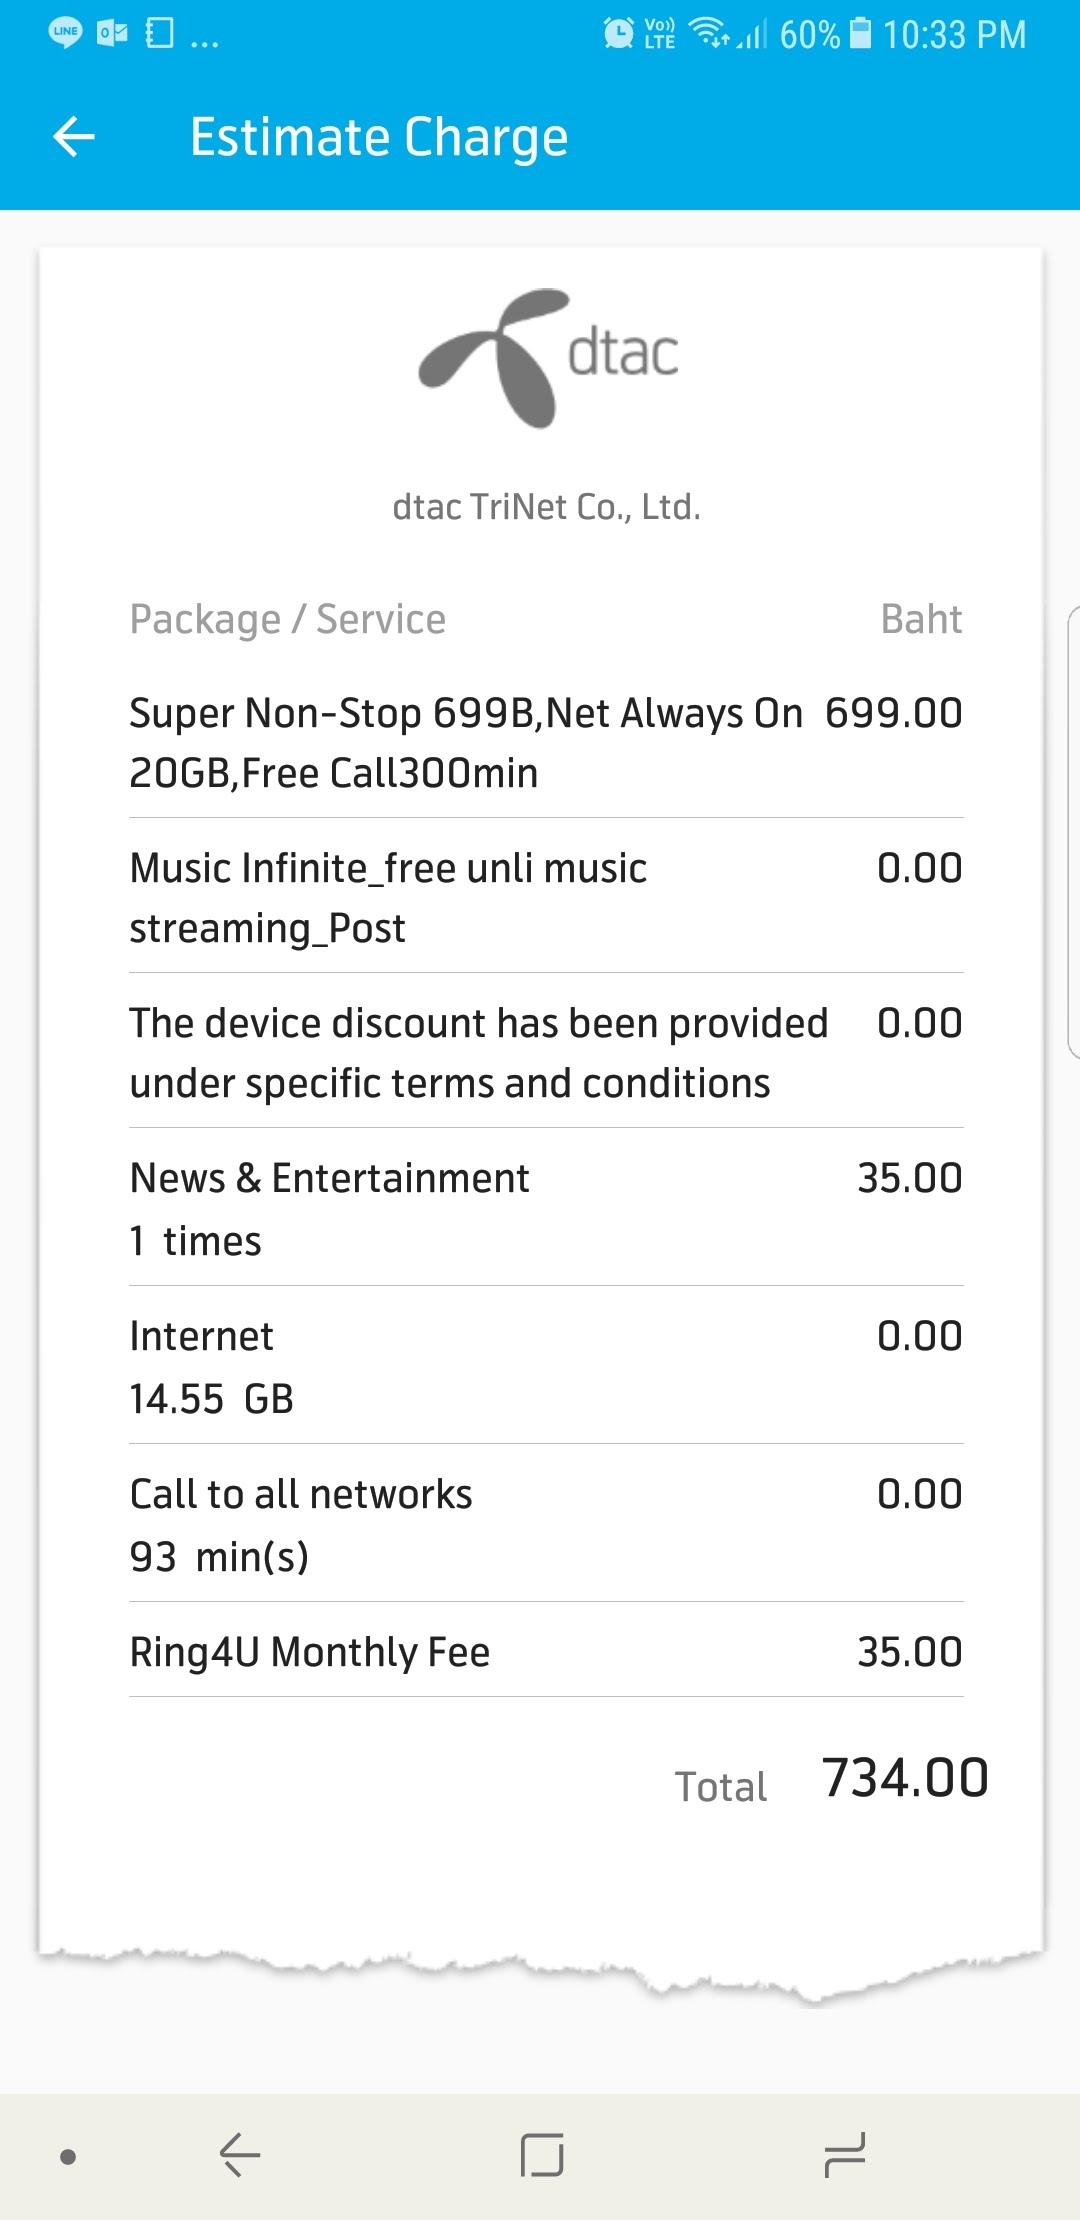This screenshot has width=1080, height=2220.
Task: Tap the Internet 14.55 GB usage row
Action: [546, 1366]
